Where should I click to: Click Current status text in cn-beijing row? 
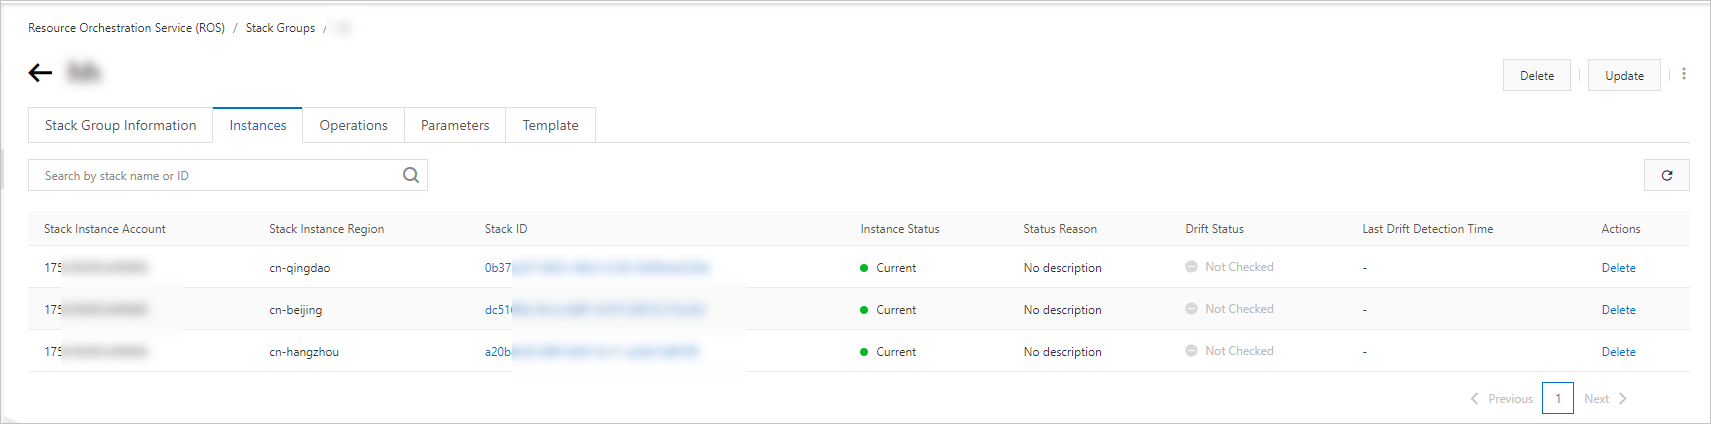(896, 310)
